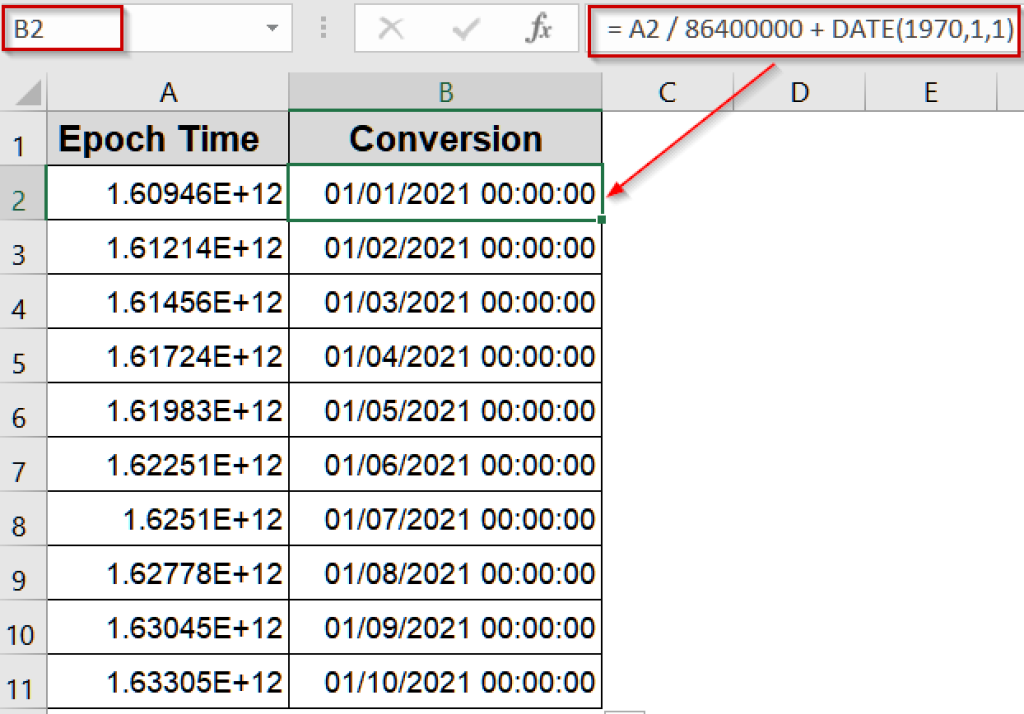Select the cell showing 01/10/2021 00:00:00
Screen dimensions: 1024x714
[444, 681]
